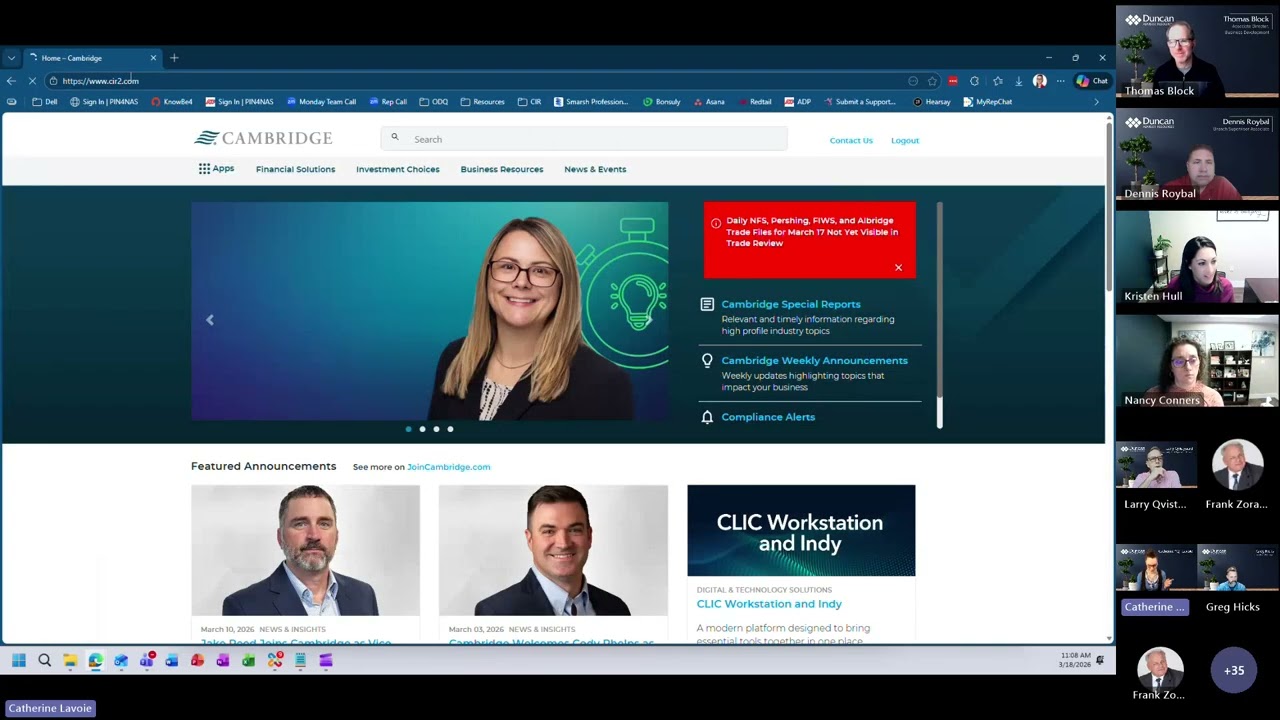Viewport: 1280px width, 720px height.
Task: Open the Redtail bookmark
Action: click(754, 102)
